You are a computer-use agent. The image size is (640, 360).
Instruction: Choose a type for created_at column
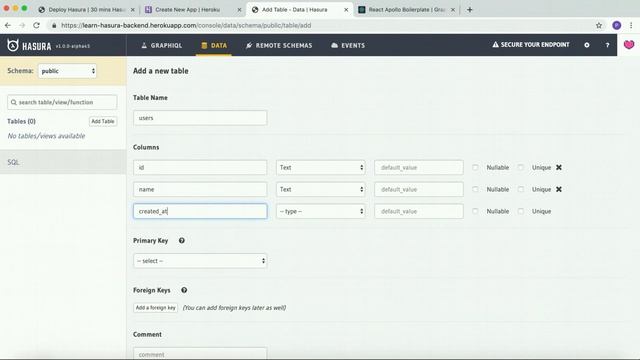320,211
